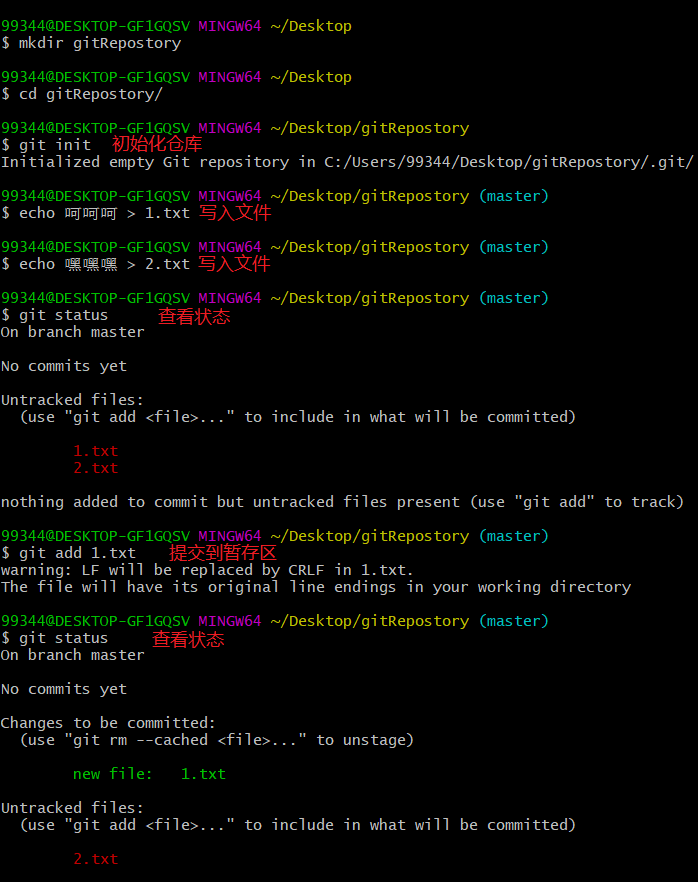
Task: Click the green "new file: 1.txt" entry
Action: click(149, 774)
